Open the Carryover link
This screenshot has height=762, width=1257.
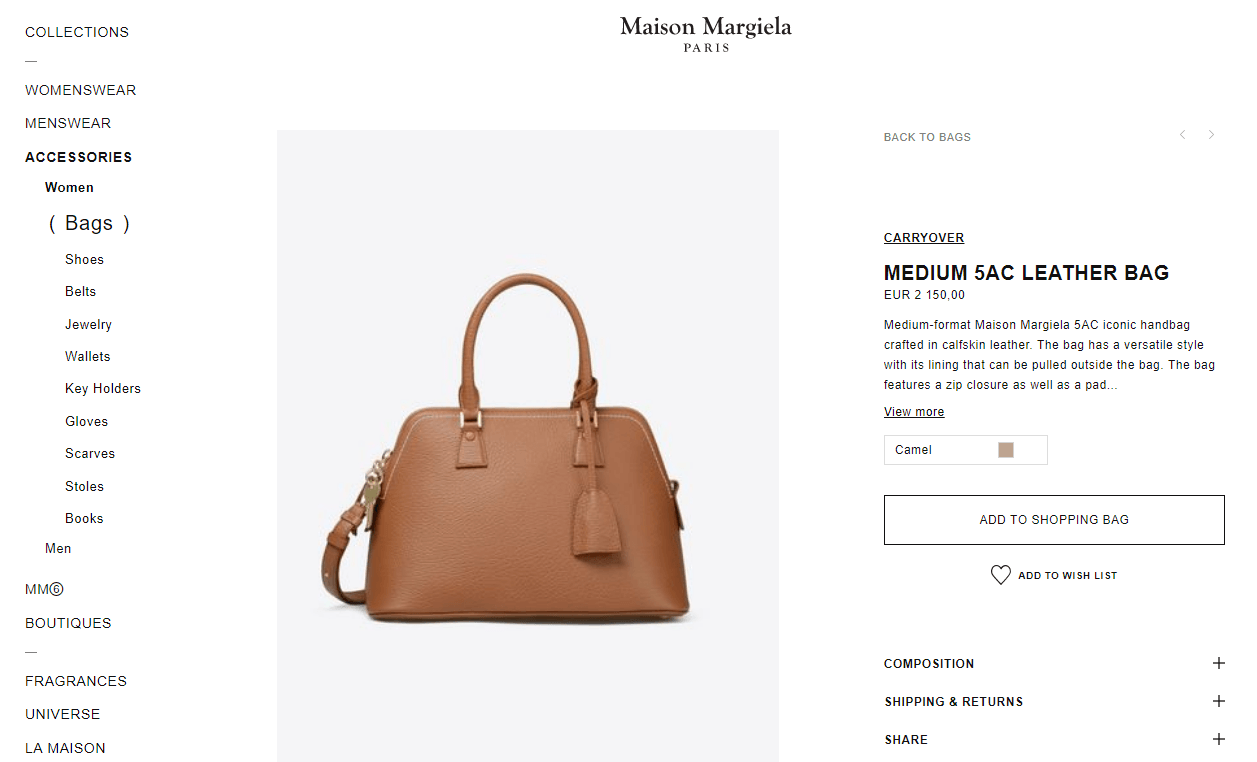coord(924,238)
